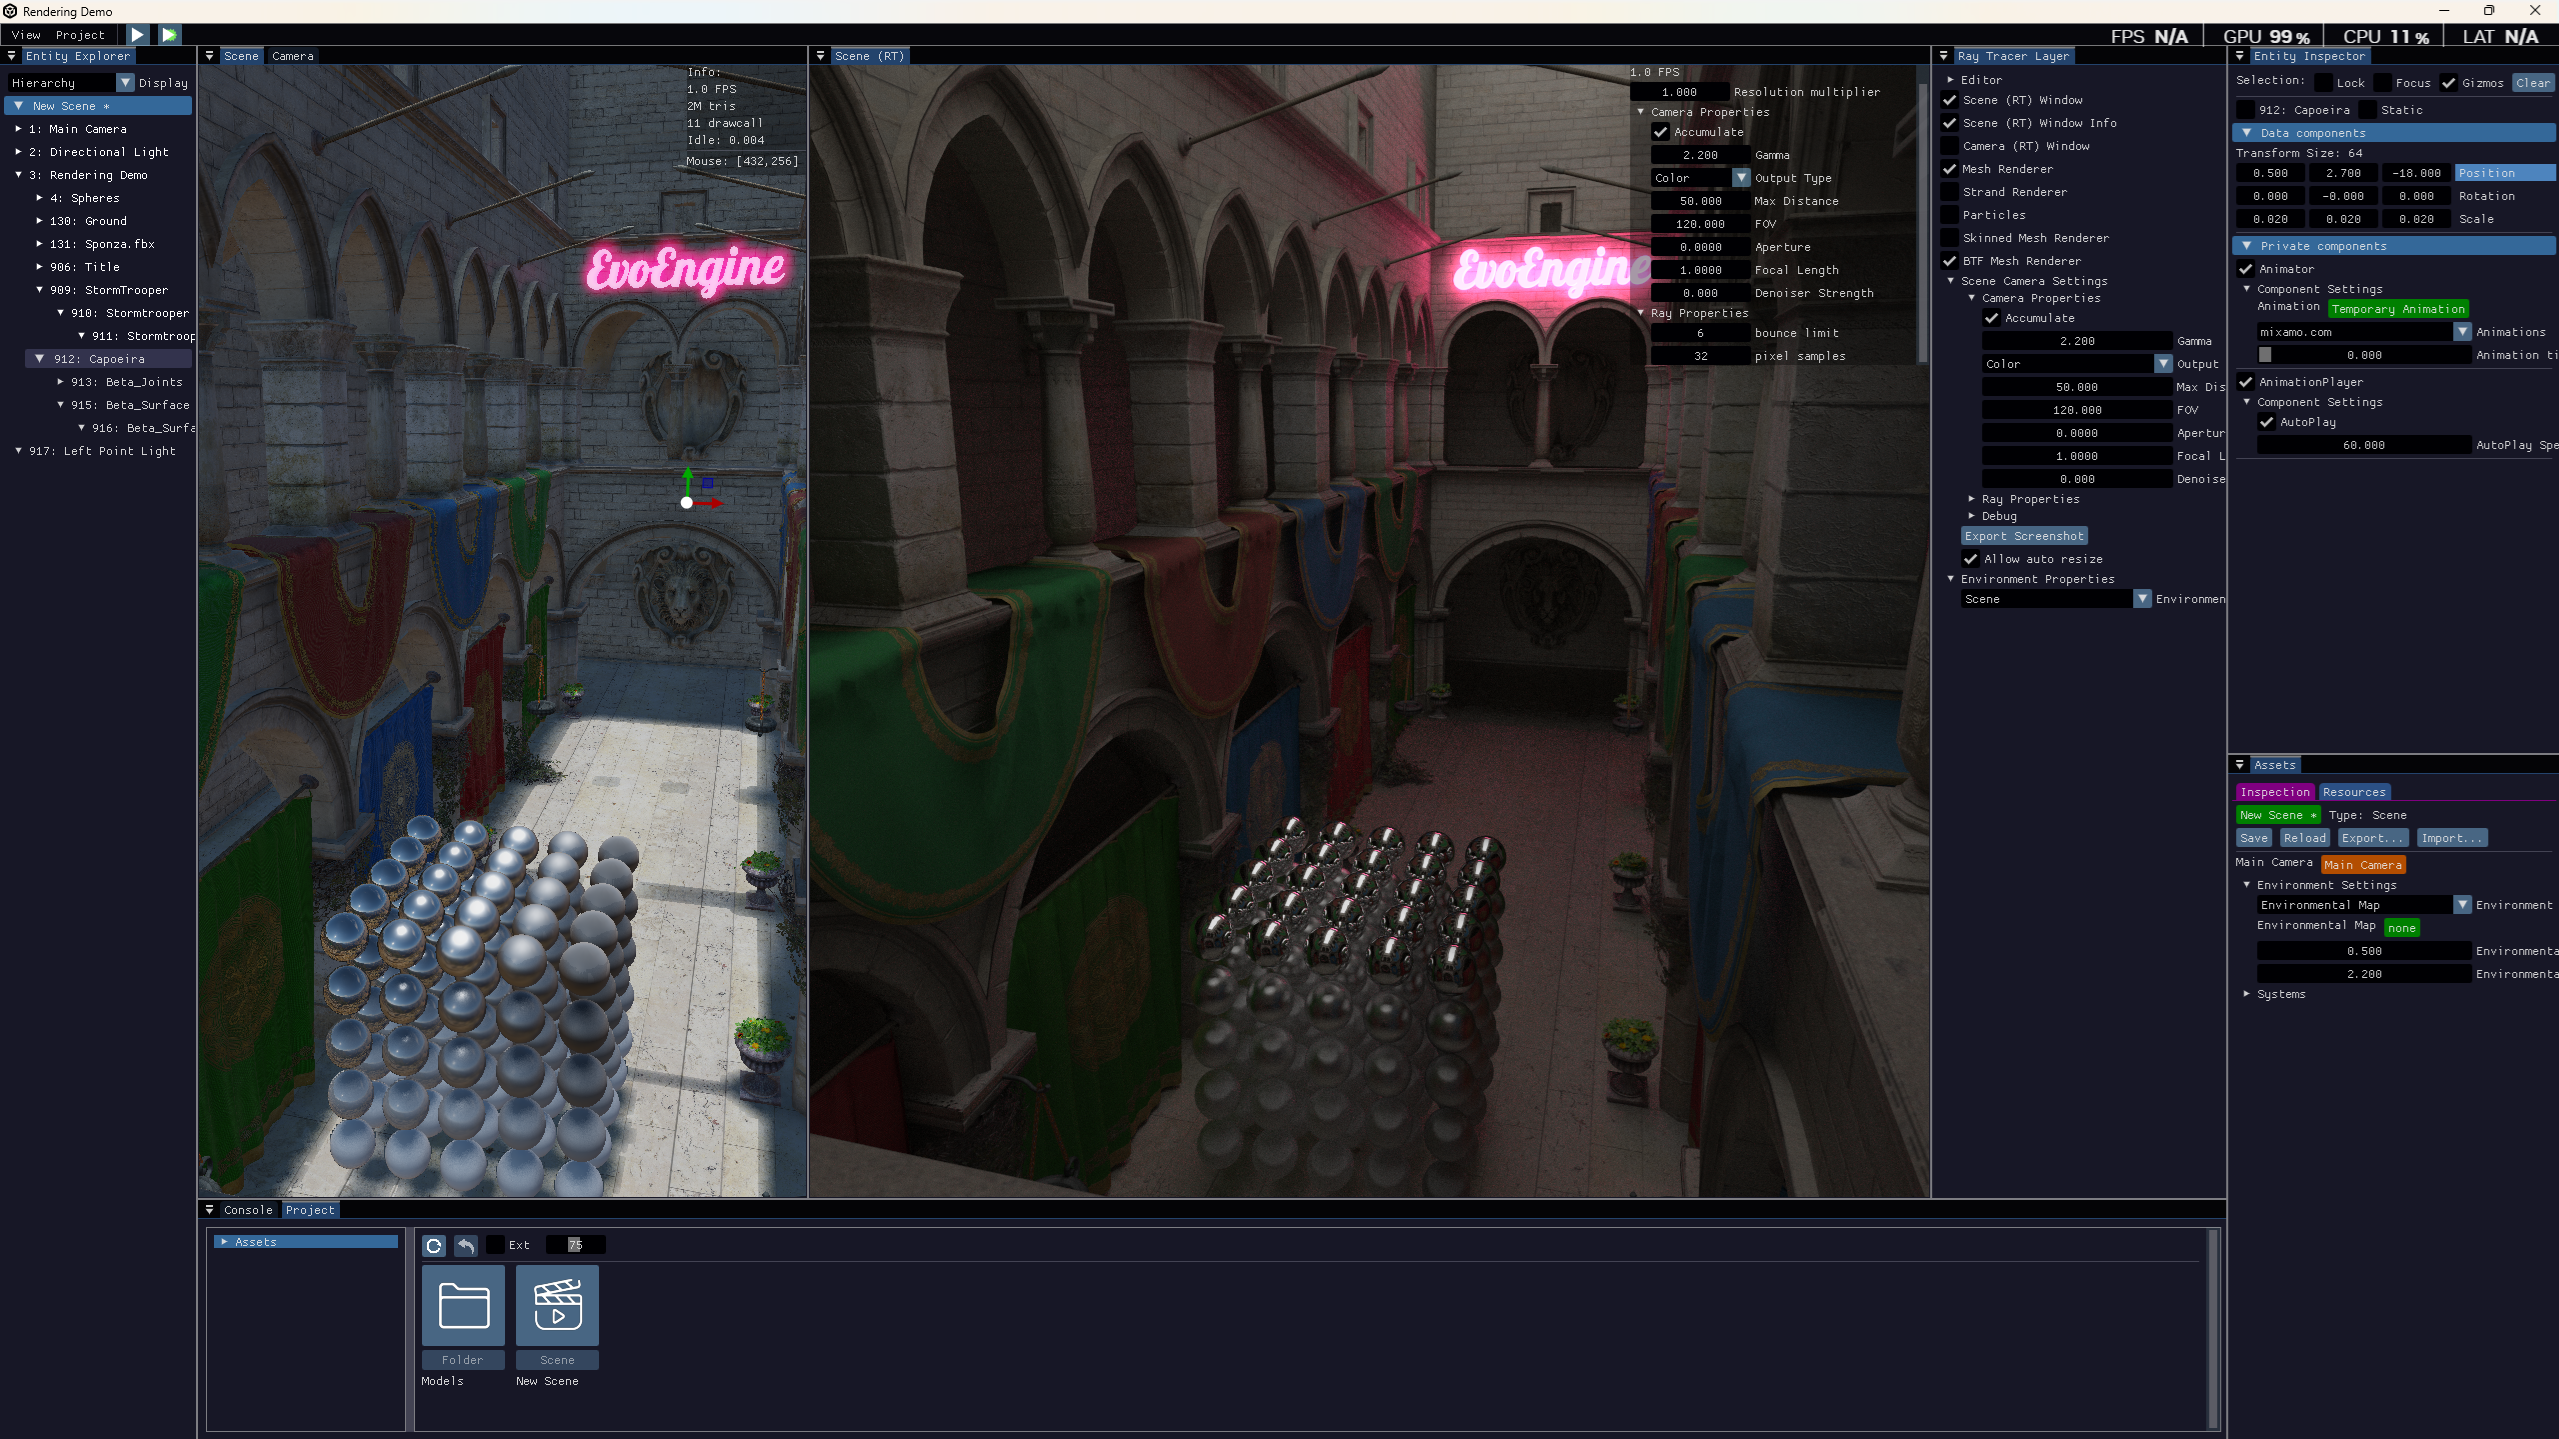Click Entity Explorer panel menu triangle icon
This screenshot has height=1439, width=2559.
(11, 56)
